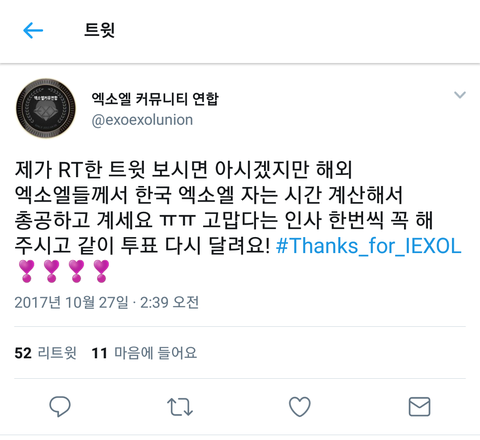Open the tweet options chevron menu
The width and height of the screenshot is (480, 440).
(x=460, y=95)
